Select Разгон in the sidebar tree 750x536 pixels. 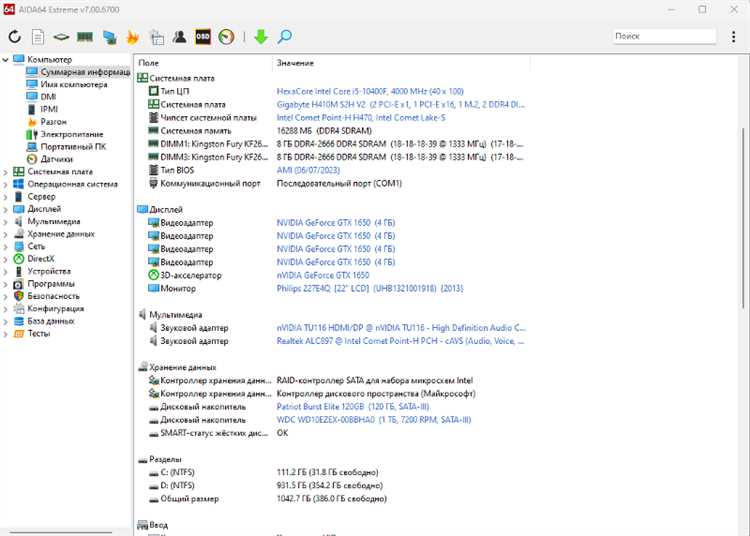pos(54,122)
